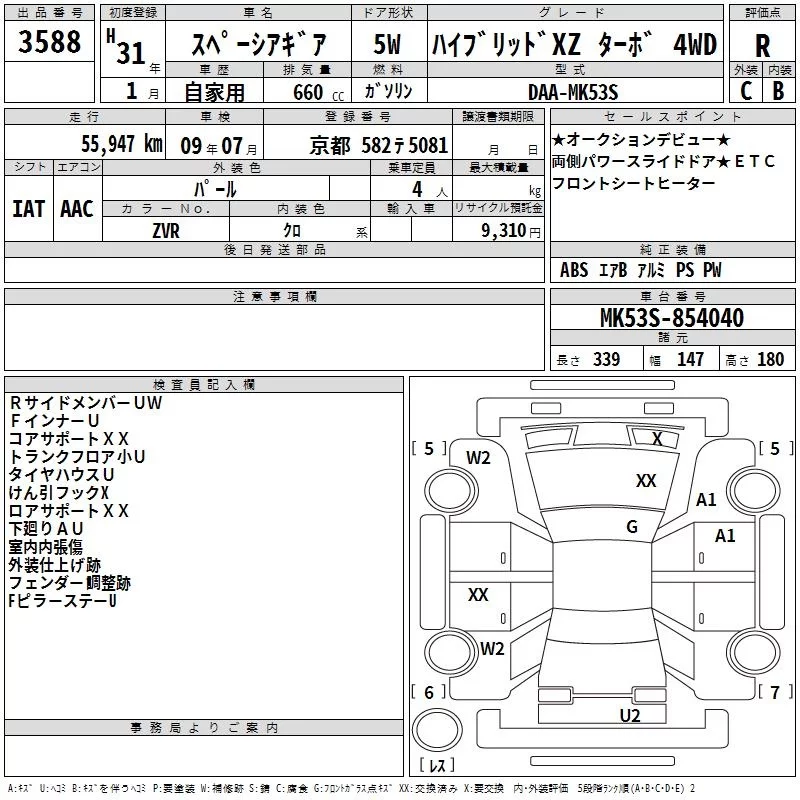The image size is (800, 800).
Task: Click the 事務局よりご案内 section header
Action: 204,728
